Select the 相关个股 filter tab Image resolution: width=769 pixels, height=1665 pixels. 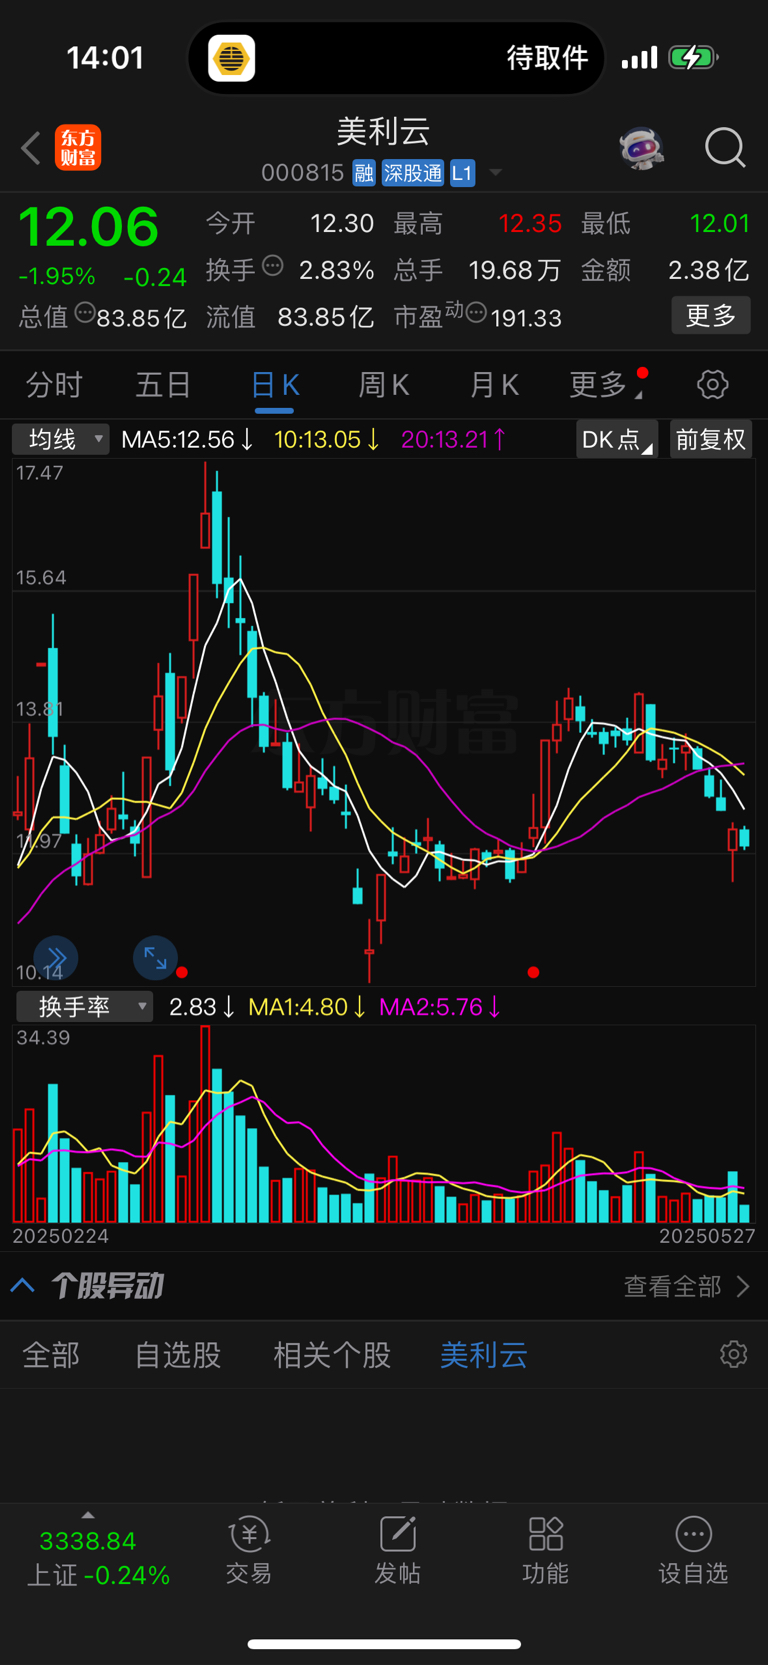tap(332, 1355)
